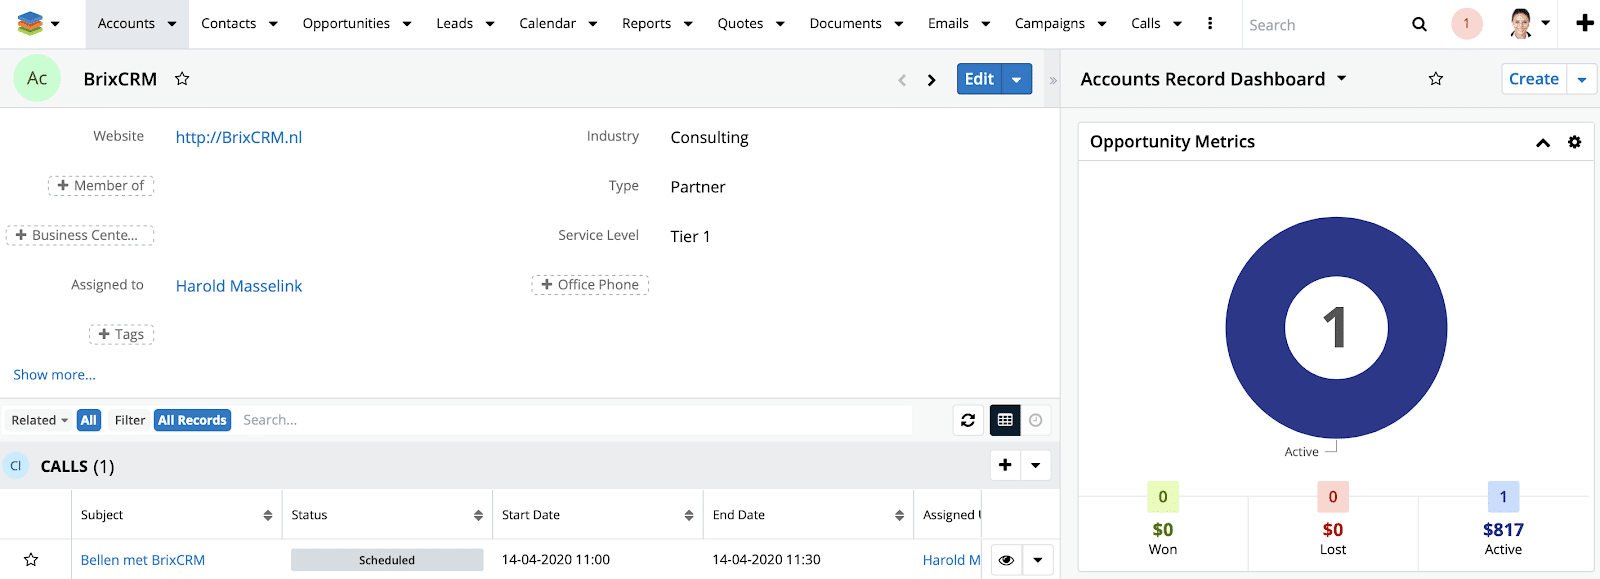Open the Calls module tab
Screen dimensions: 1600x579
[1146, 24]
